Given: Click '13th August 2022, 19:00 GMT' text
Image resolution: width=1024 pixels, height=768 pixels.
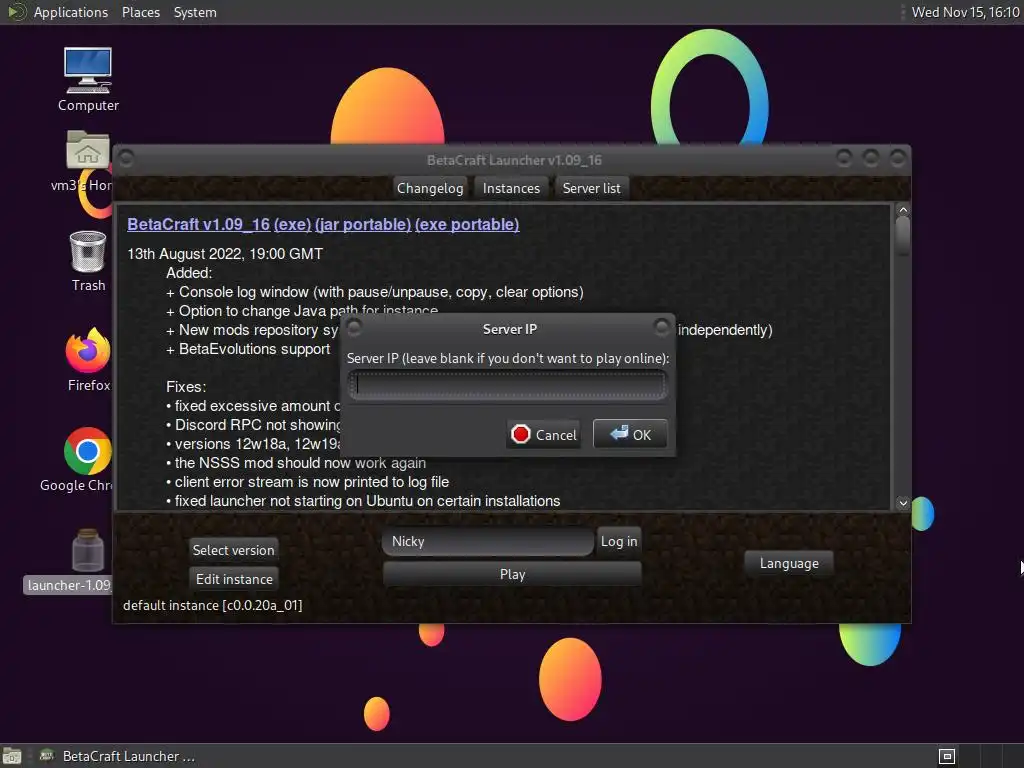Looking at the screenshot, I should [225, 253].
